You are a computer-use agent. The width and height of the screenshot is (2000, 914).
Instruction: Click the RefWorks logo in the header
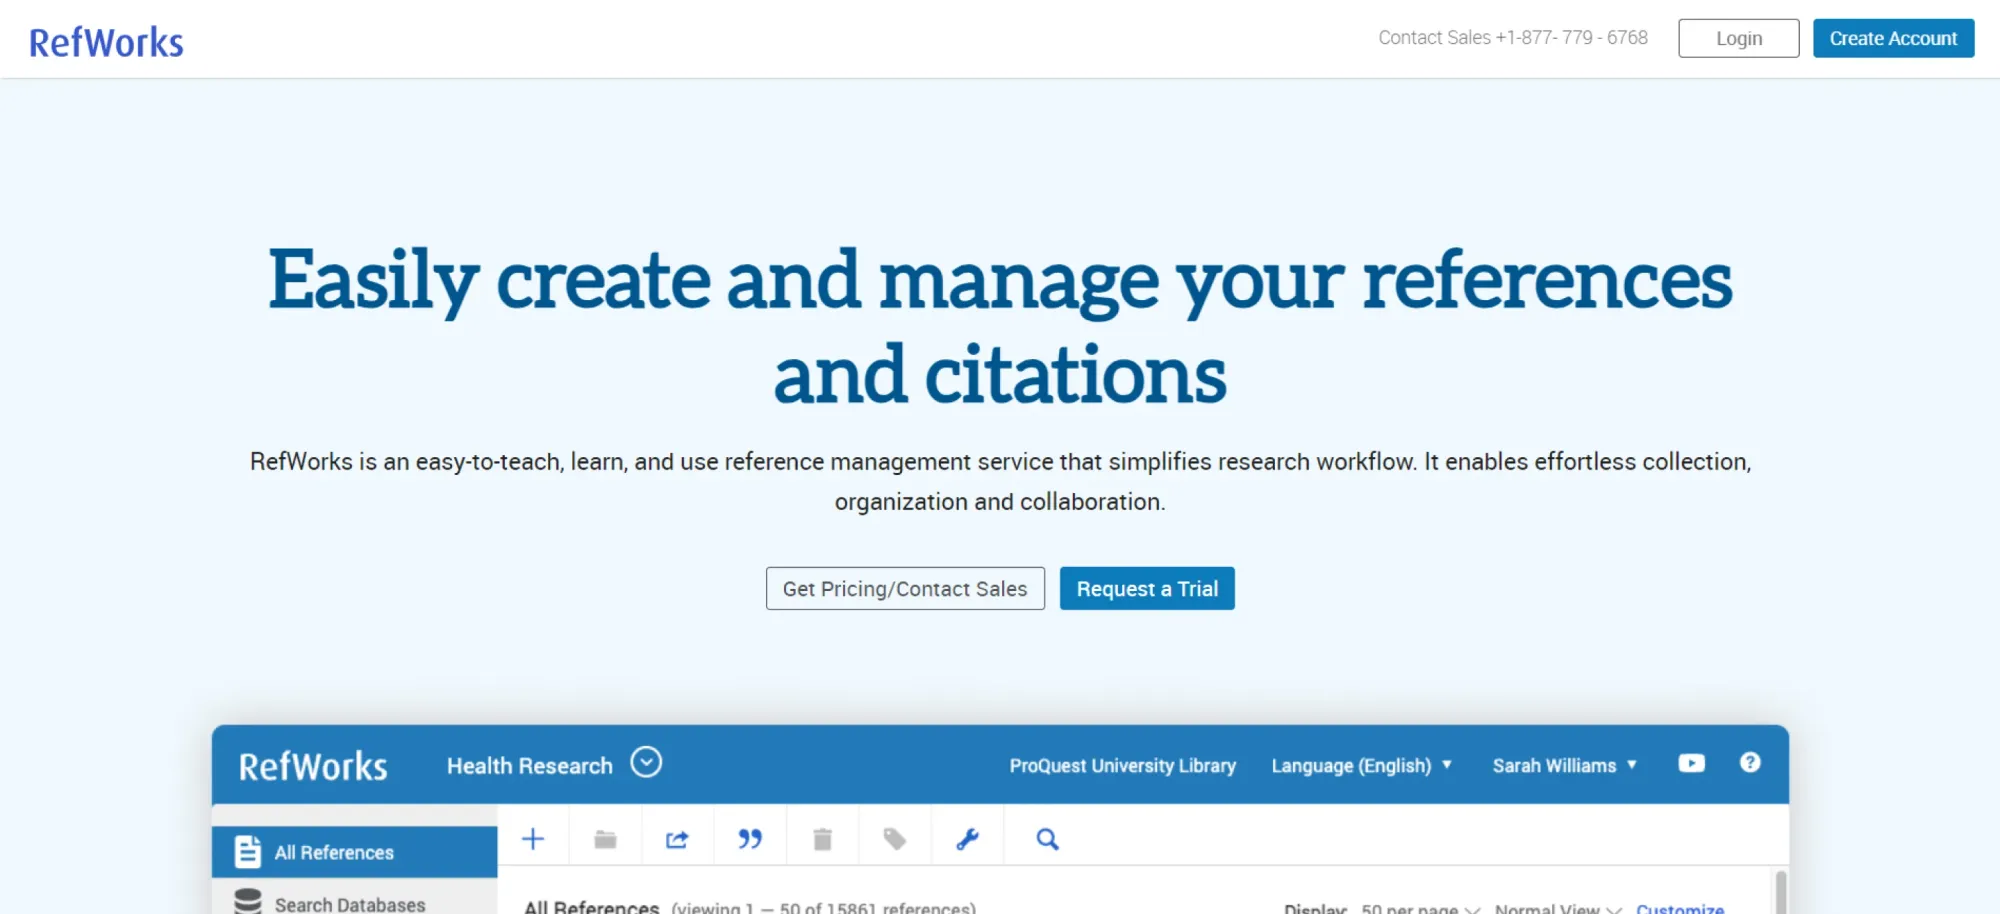click(x=106, y=42)
